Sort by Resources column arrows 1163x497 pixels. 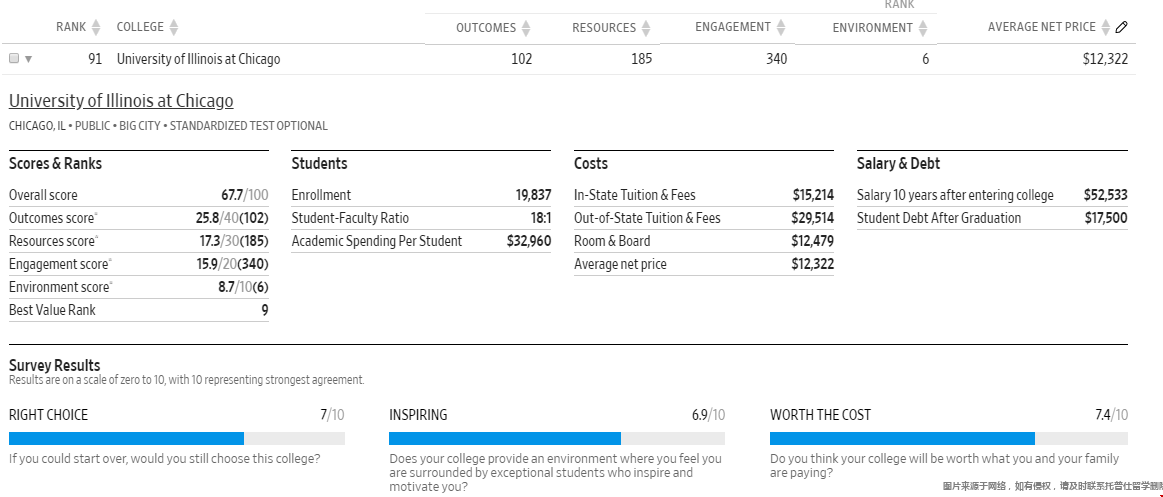[646, 28]
